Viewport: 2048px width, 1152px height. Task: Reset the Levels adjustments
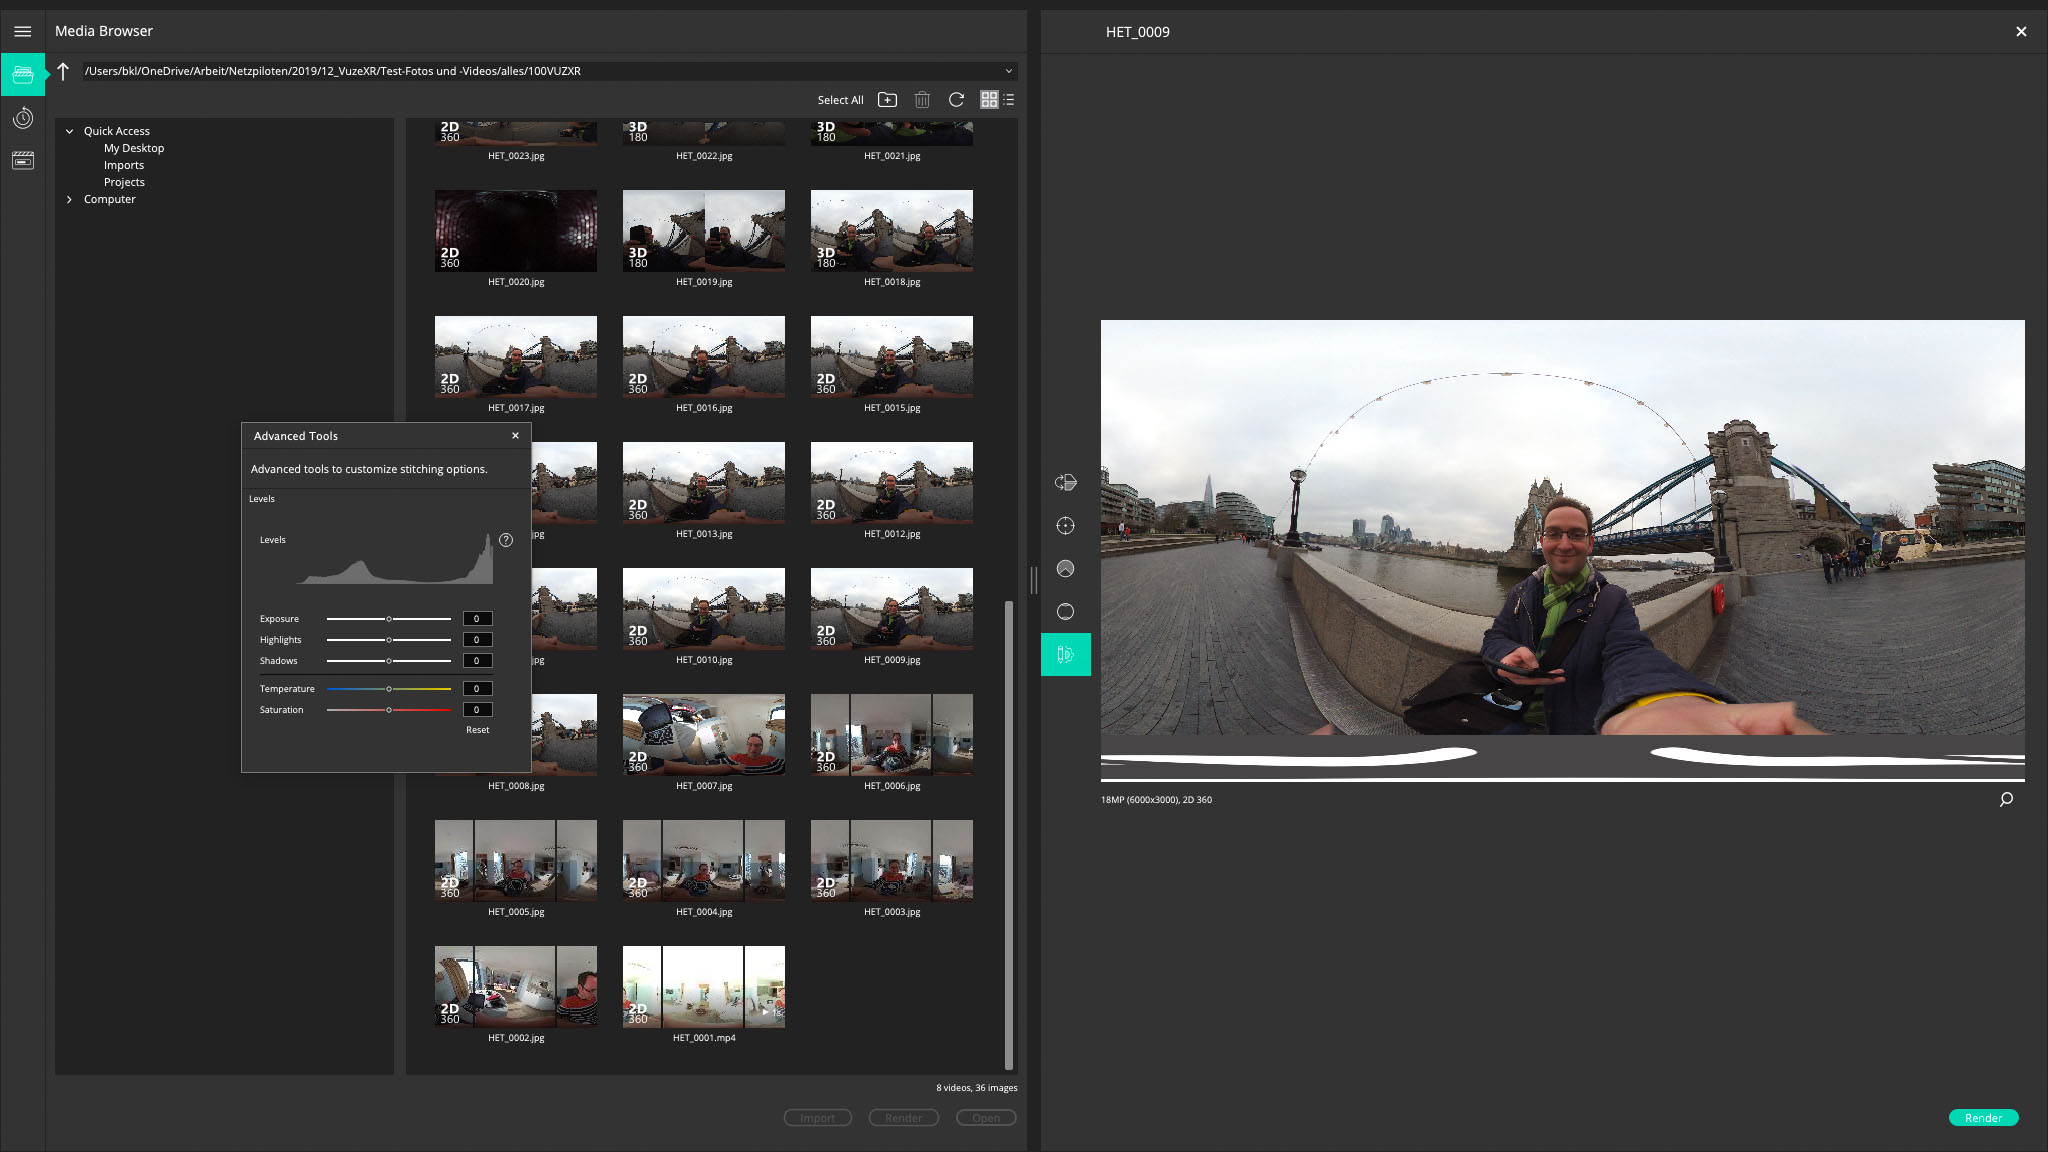click(477, 730)
